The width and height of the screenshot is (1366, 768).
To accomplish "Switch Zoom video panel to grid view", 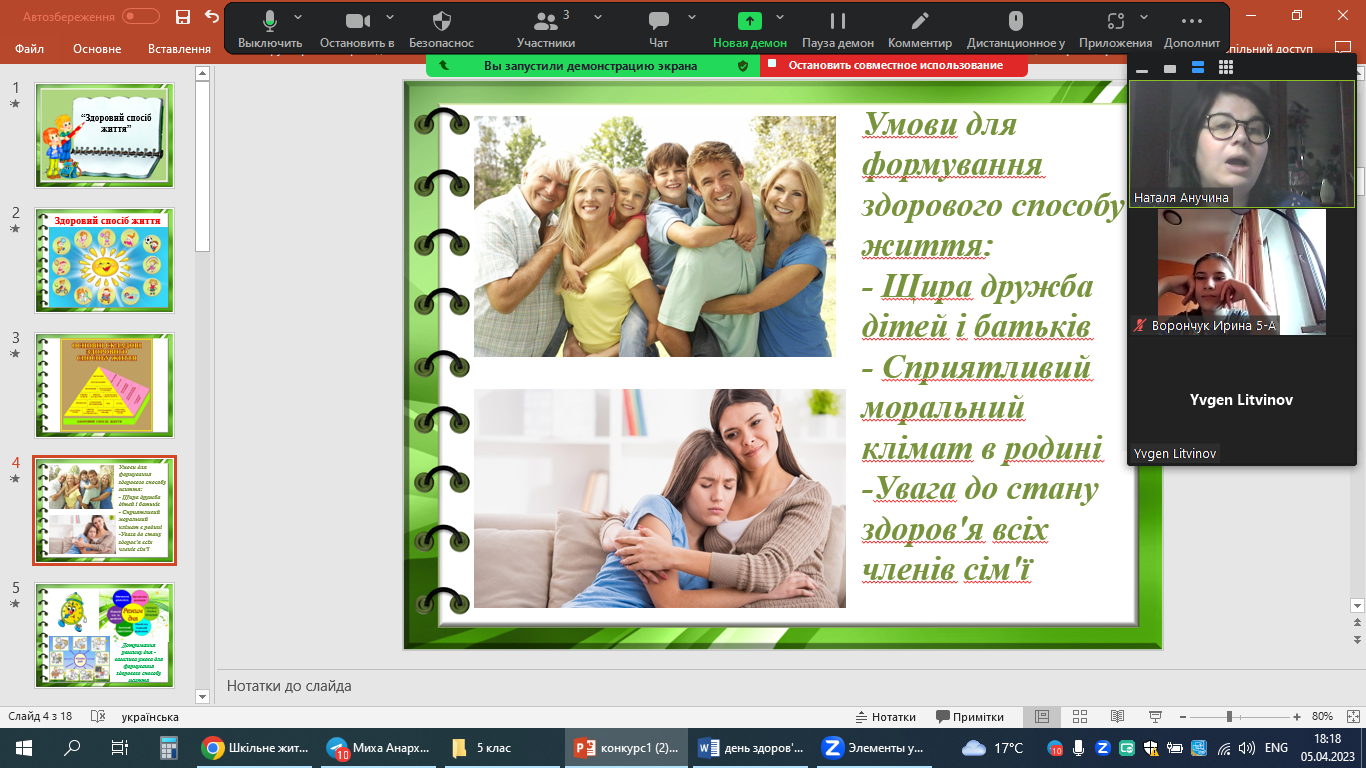I will [x=1226, y=68].
